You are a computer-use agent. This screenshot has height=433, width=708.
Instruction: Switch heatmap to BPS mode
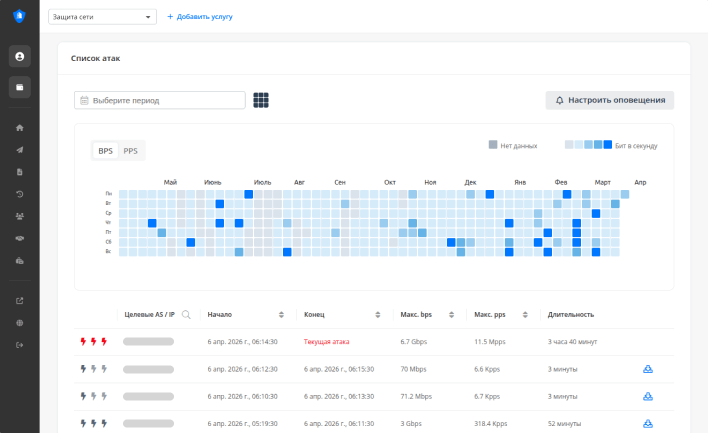pos(105,151)
